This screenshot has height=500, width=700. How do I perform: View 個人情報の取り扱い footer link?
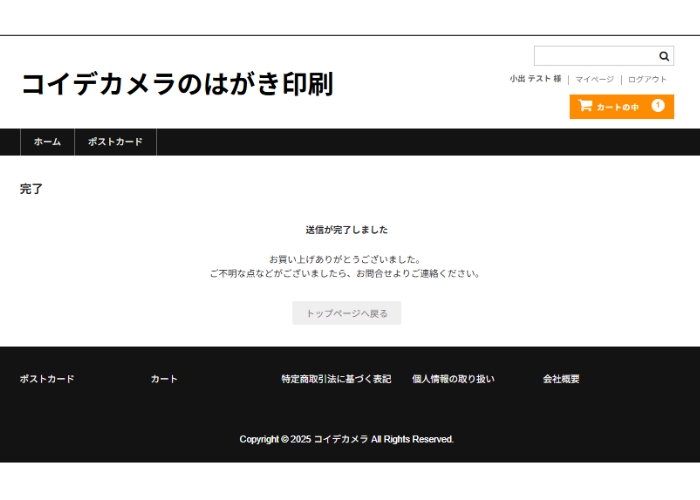[453, 379]
